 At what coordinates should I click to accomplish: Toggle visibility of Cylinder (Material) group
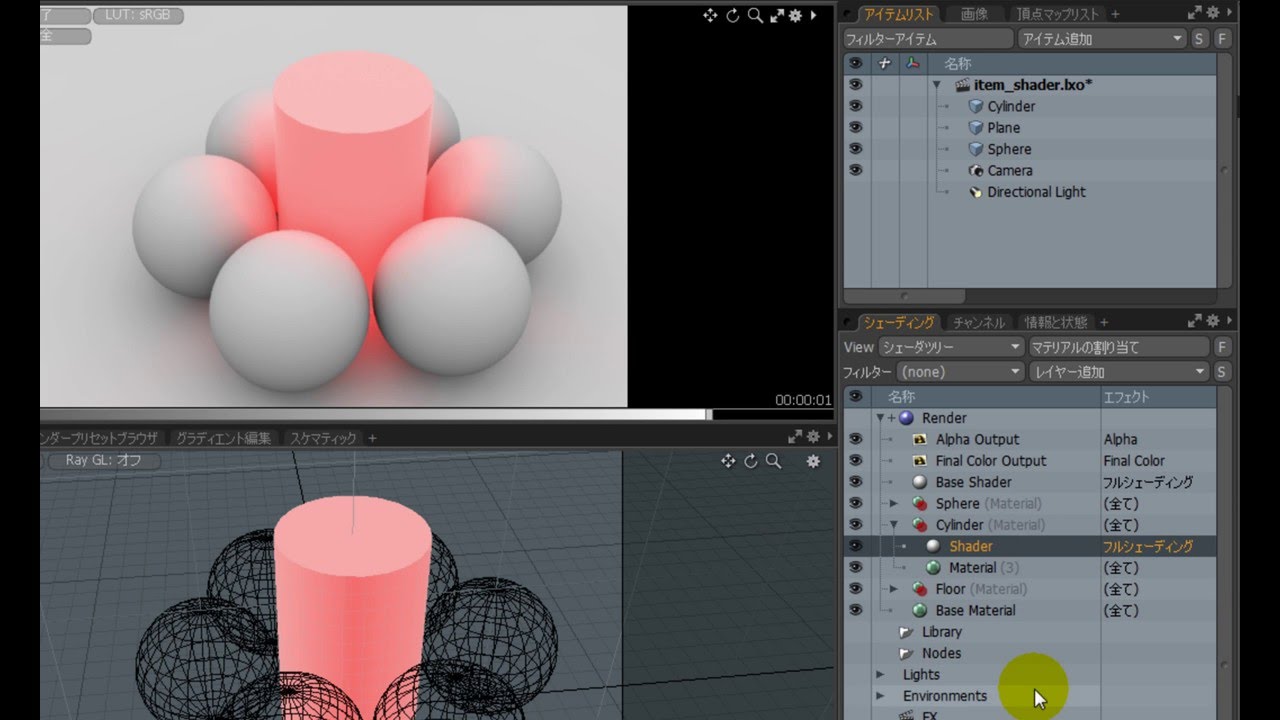coord(856,525)
